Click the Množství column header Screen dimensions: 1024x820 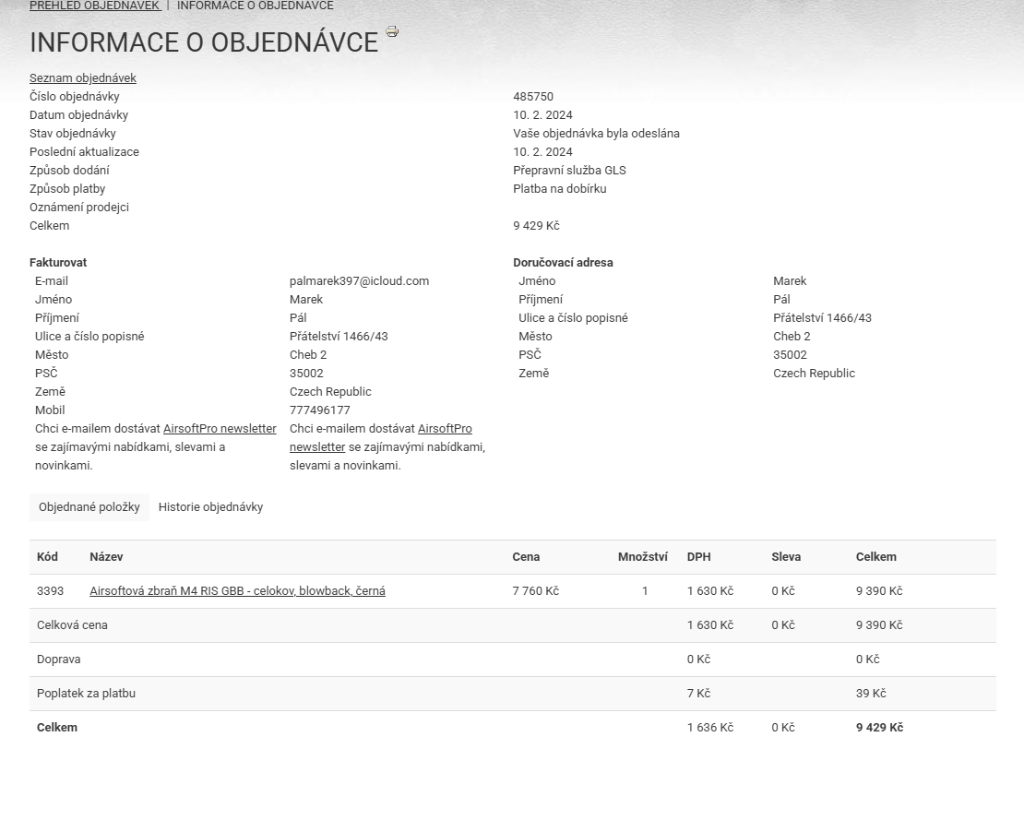point(642,557)
